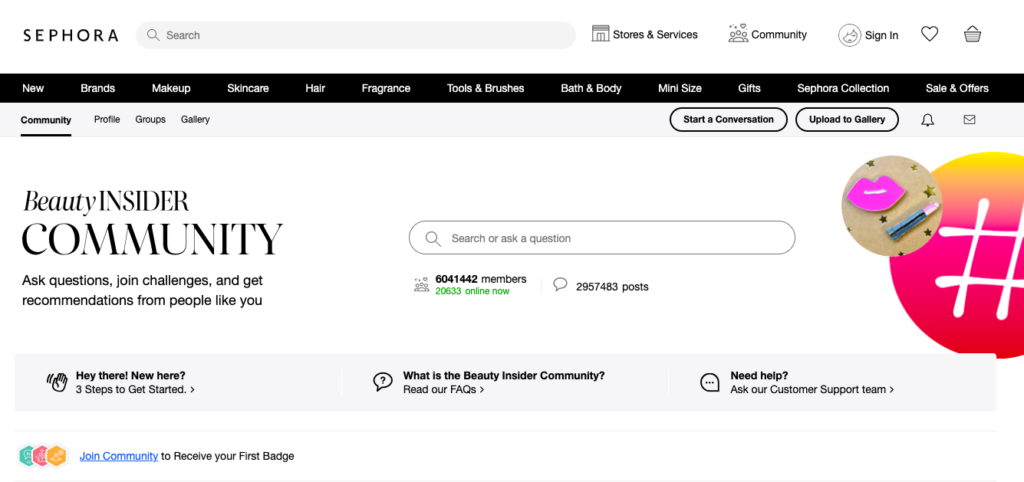Switch to the Gallery tab
Image resolution: width=1024 pixels, height=482 pixels.
pos(195,120)
